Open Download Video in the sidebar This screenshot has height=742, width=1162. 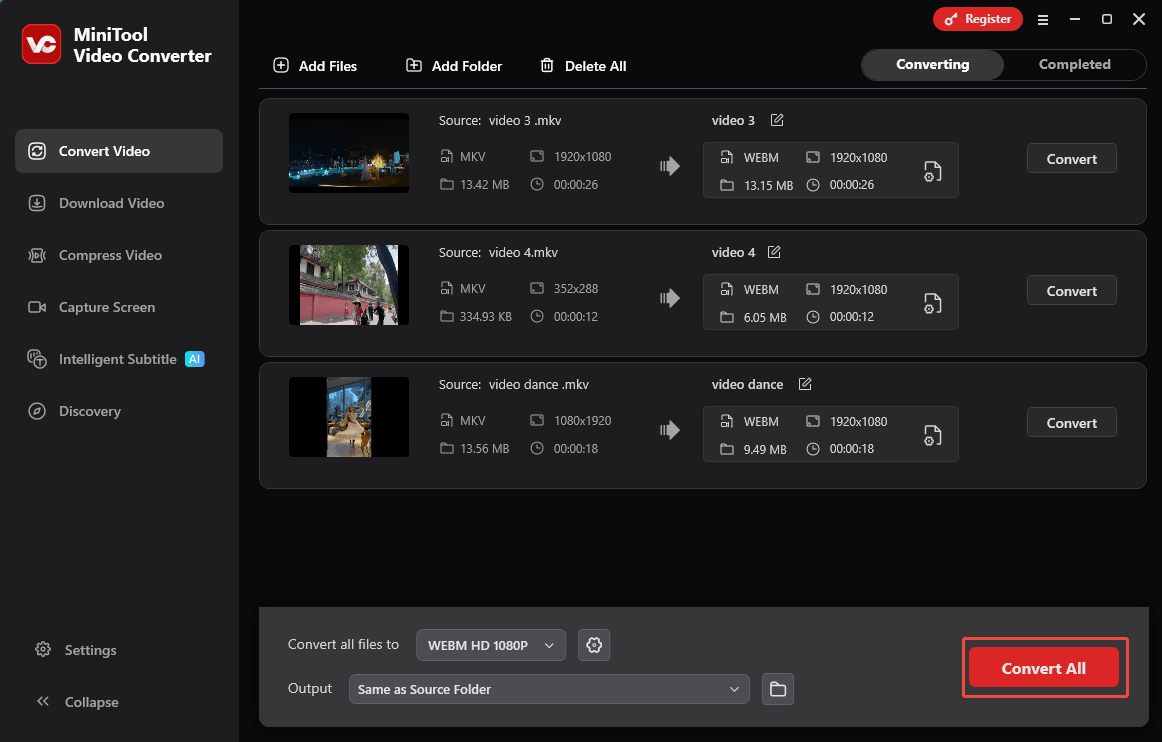click(110, 203)
